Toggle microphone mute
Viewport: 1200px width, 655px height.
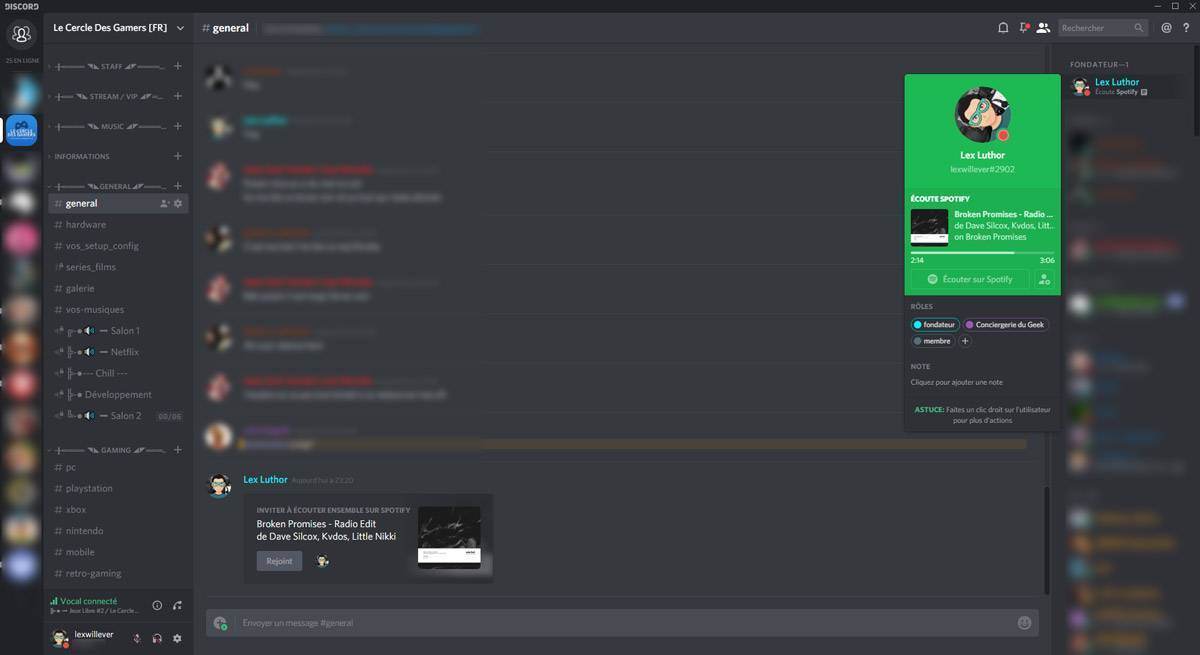point(137,638)
